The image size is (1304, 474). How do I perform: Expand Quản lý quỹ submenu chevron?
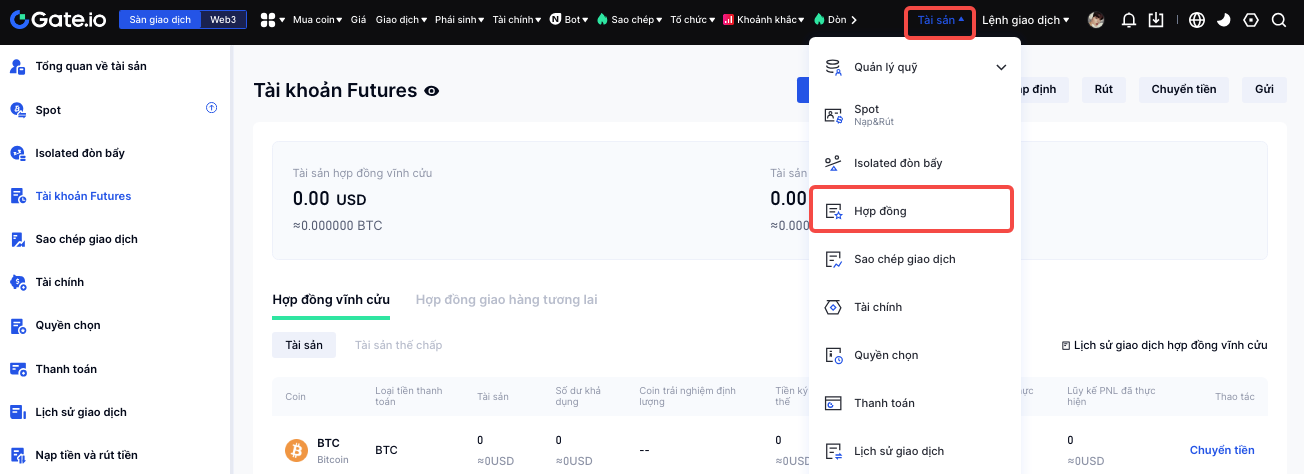click(1001, 67)
